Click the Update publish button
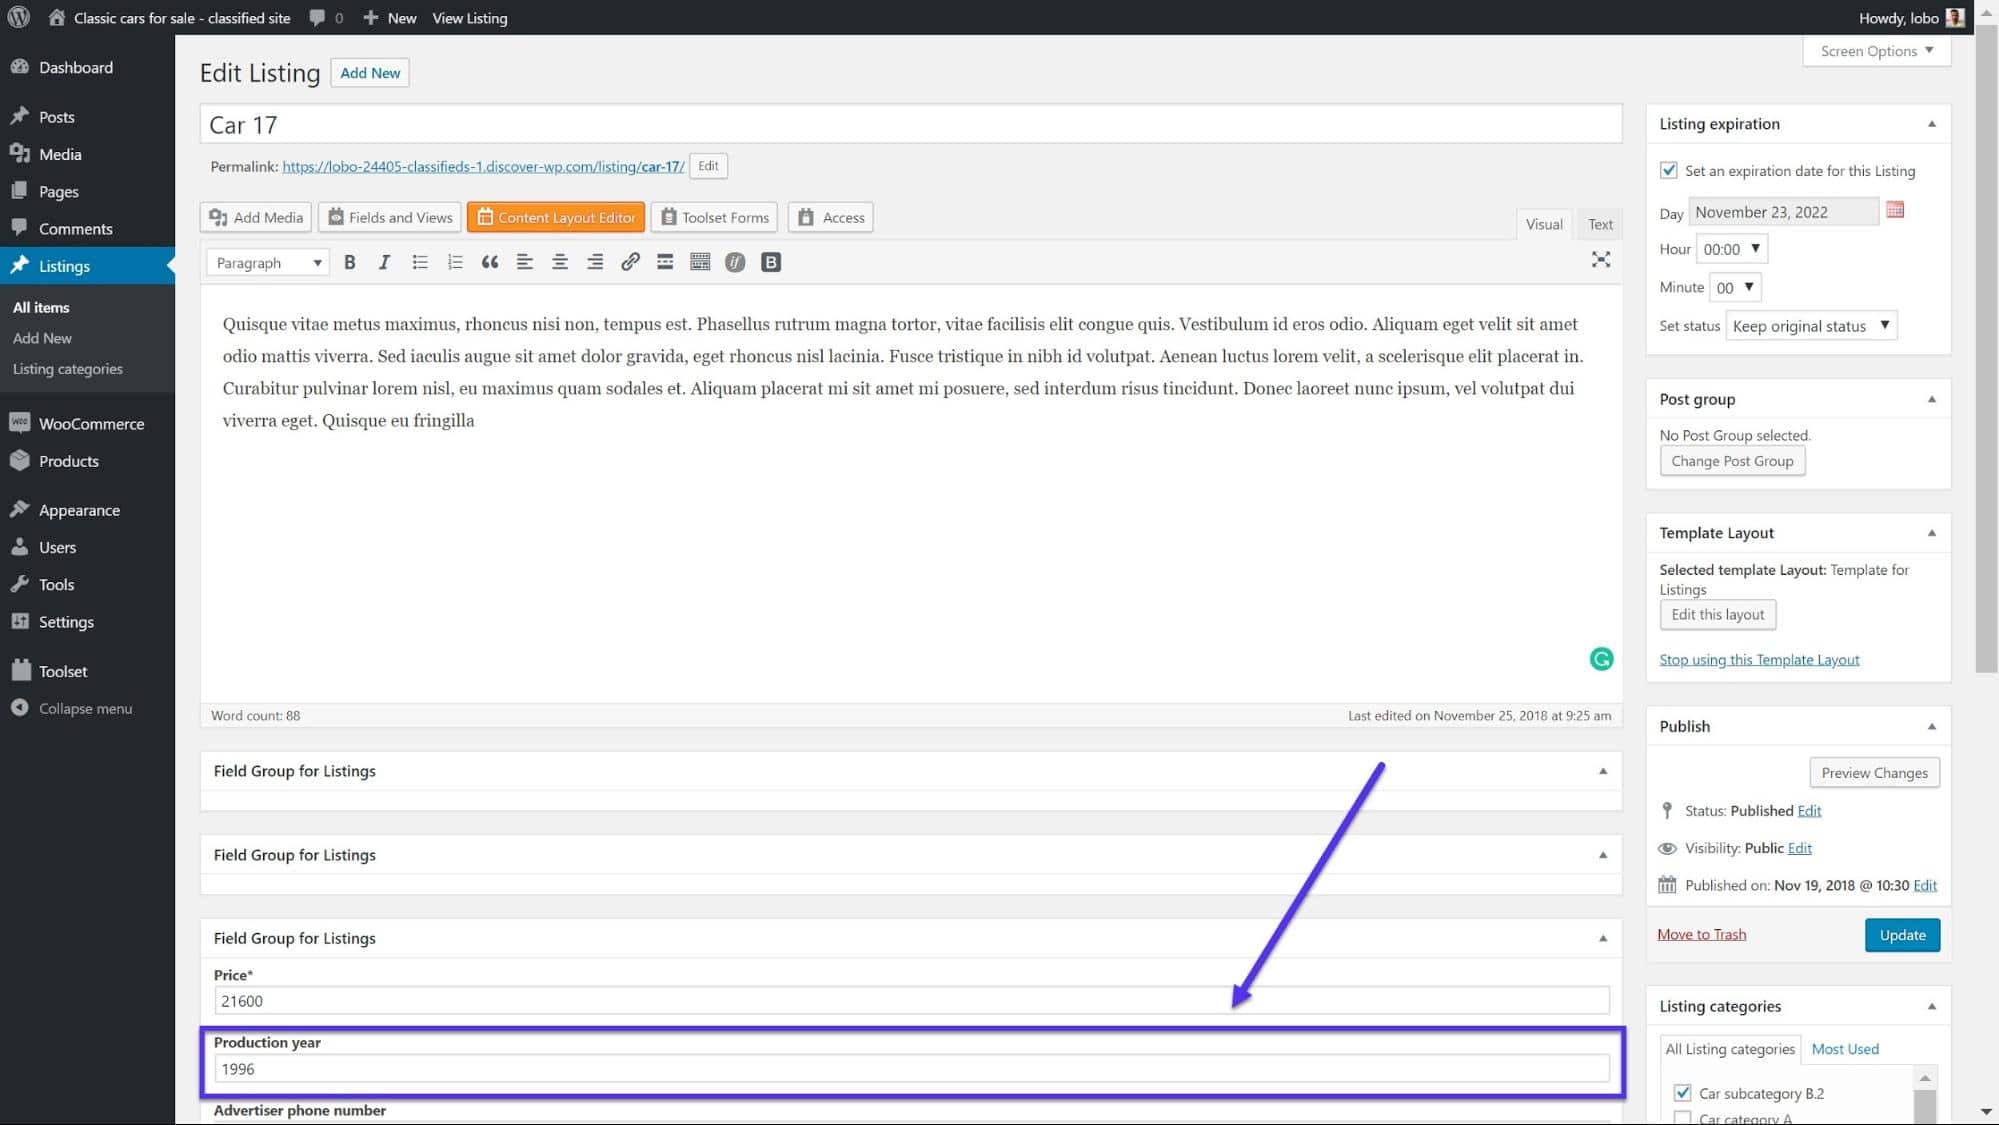This screenshot has height=1125, width=1999. (x=1902, y=934)
